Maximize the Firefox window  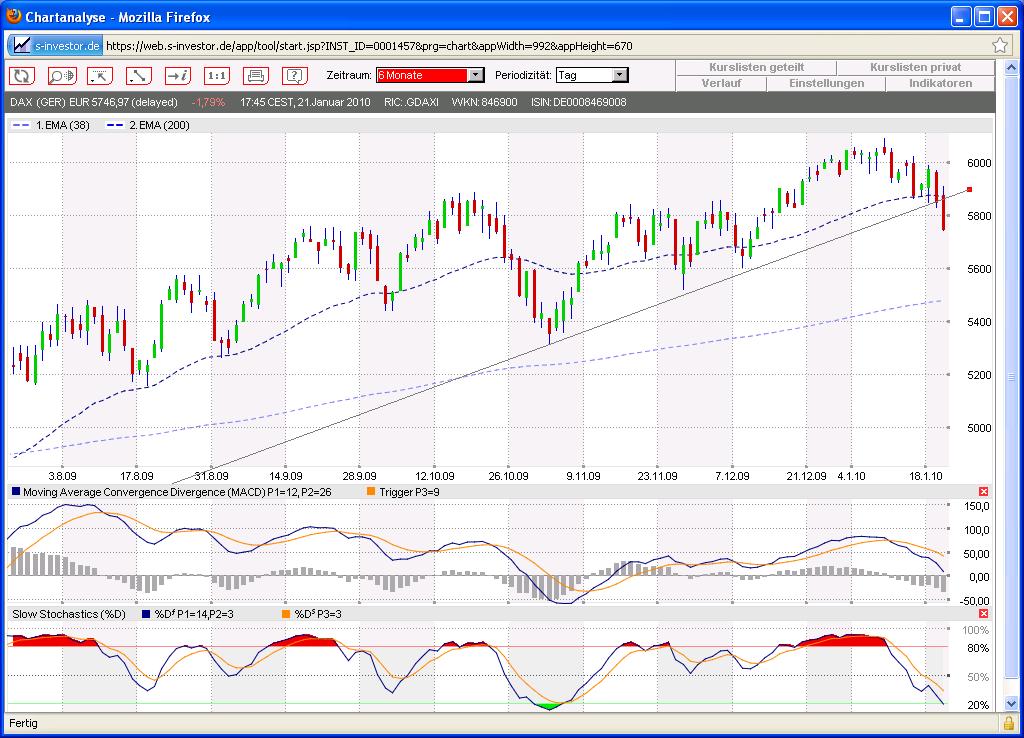tap(984, 16)
